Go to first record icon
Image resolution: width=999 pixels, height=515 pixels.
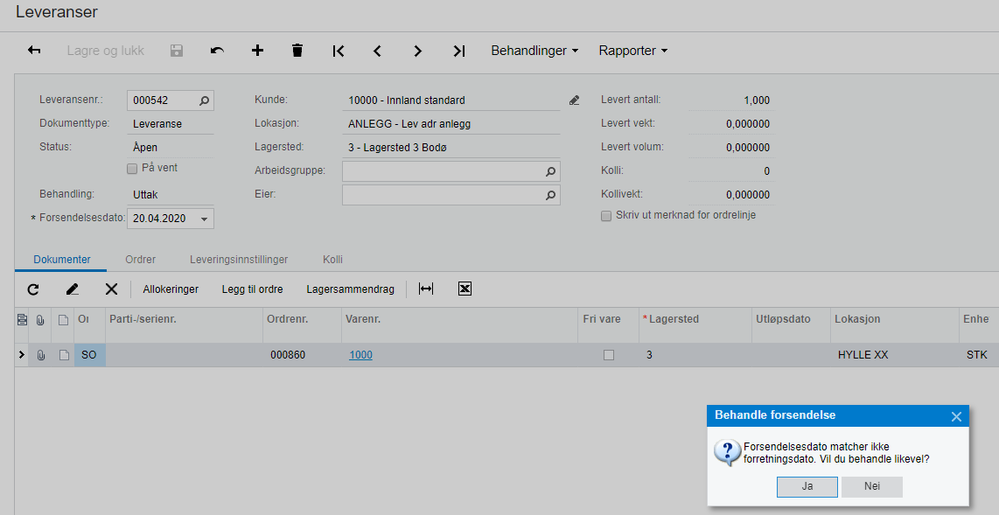(338, 51)
